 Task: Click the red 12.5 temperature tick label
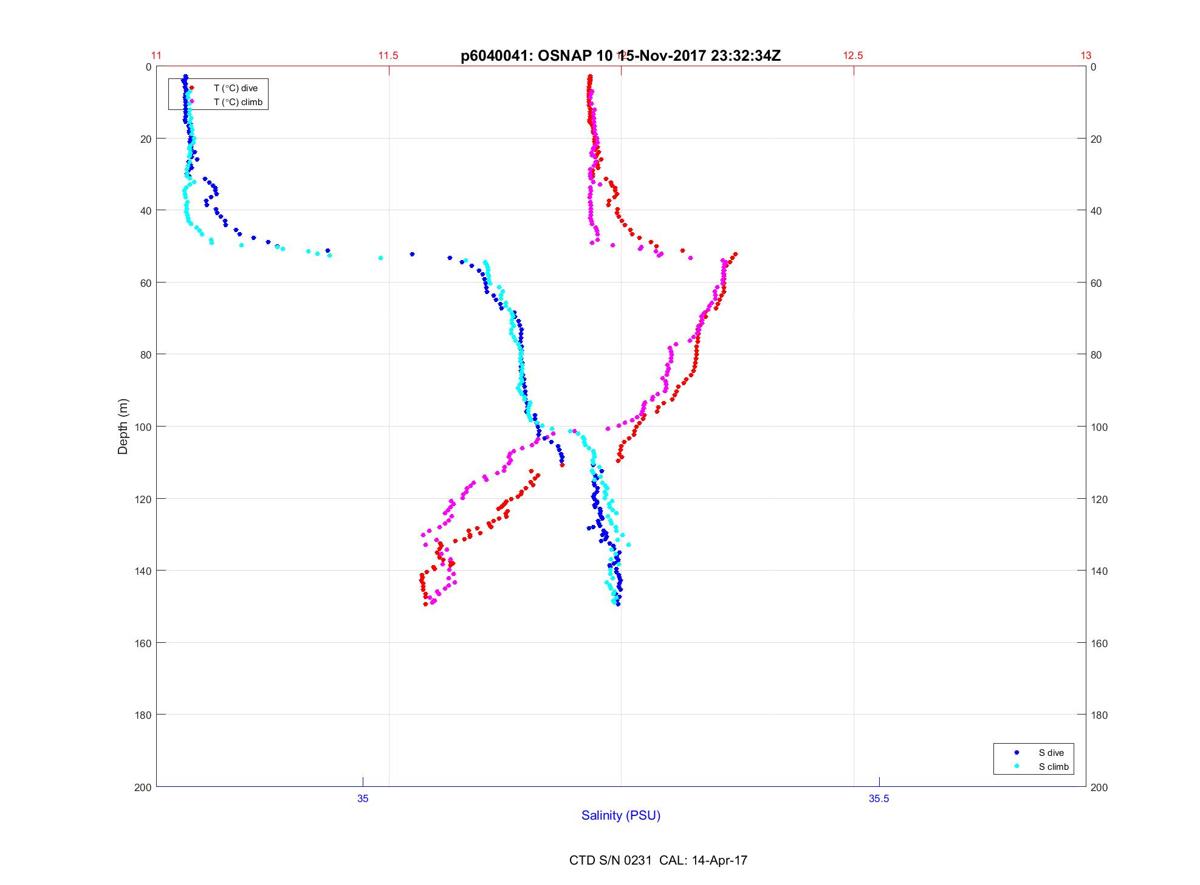click(853, 56)
